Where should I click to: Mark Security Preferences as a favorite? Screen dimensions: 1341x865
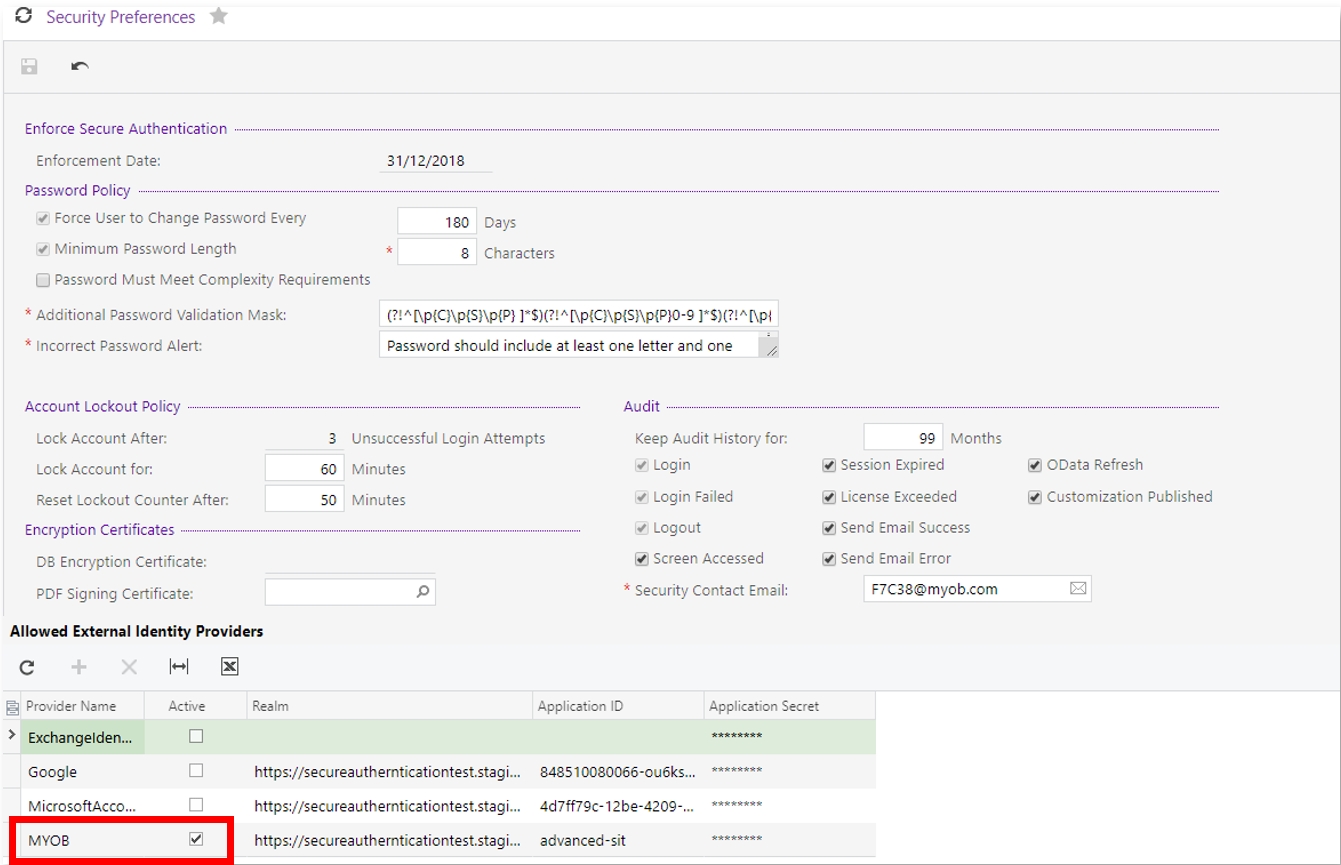pyautogui.click(x=218, y=16)
